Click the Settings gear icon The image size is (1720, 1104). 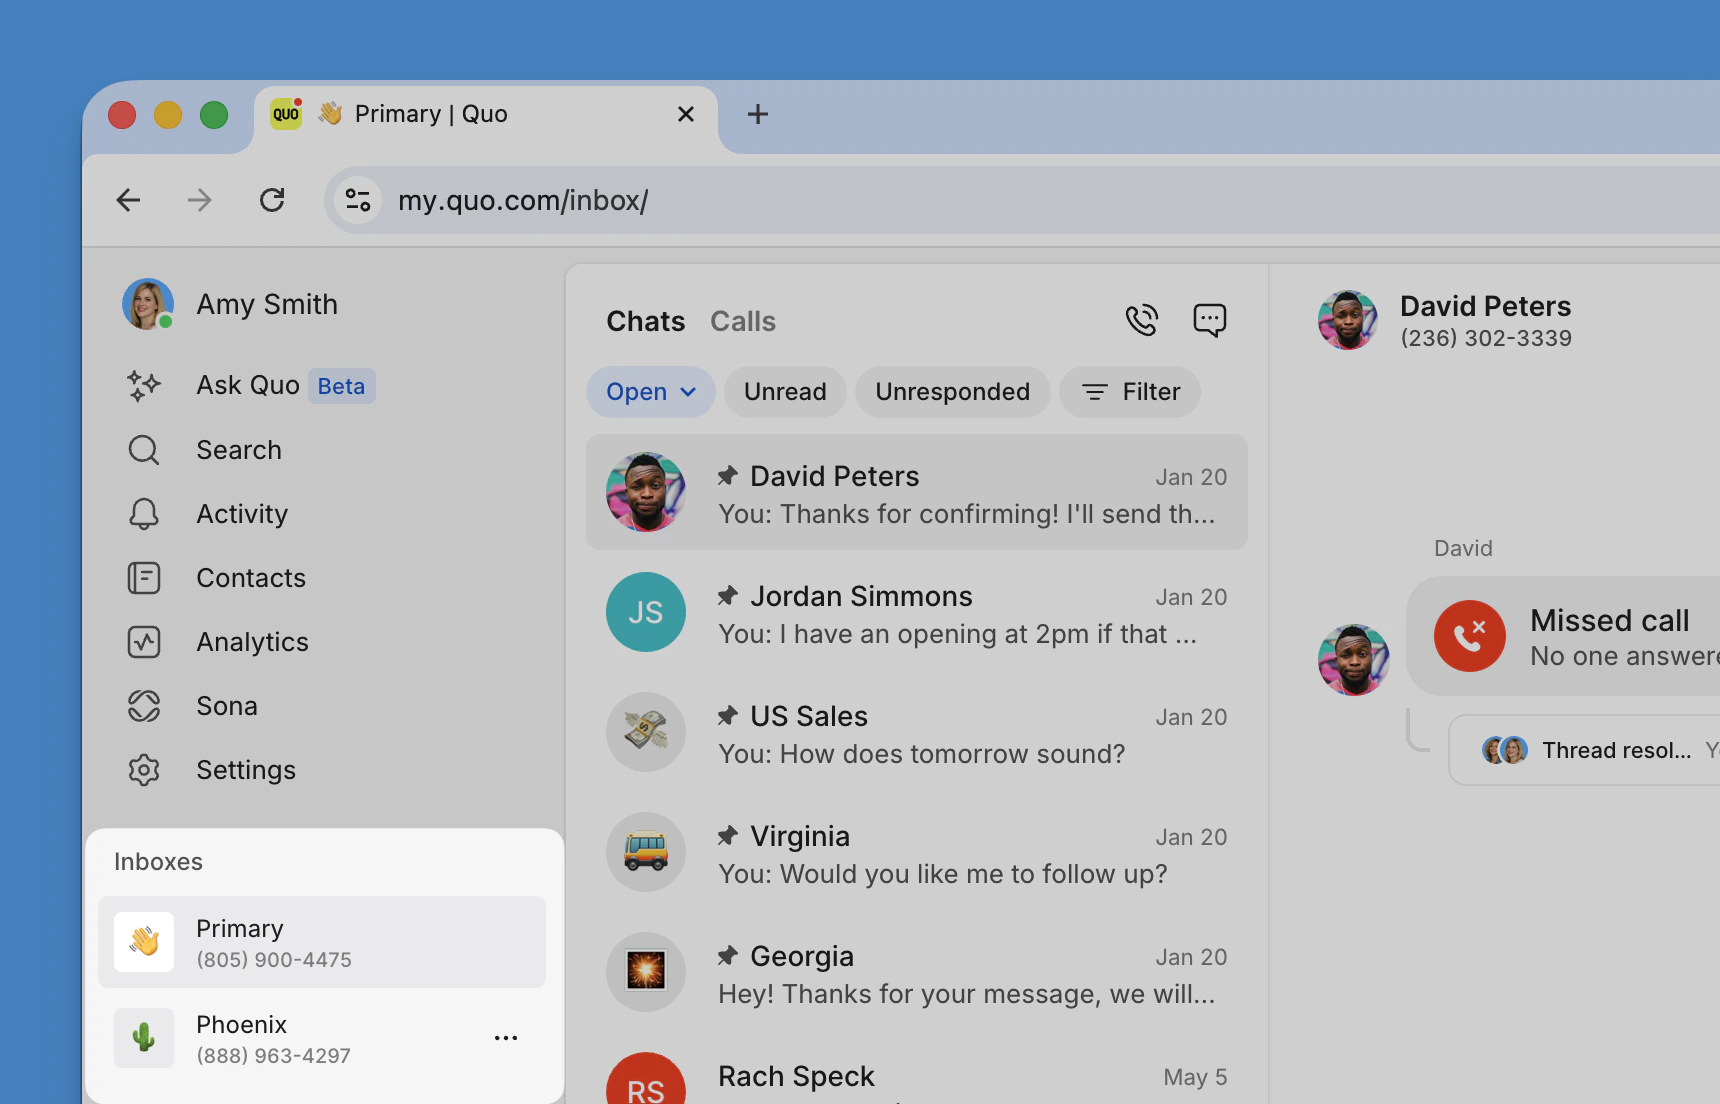pos(144,770)
